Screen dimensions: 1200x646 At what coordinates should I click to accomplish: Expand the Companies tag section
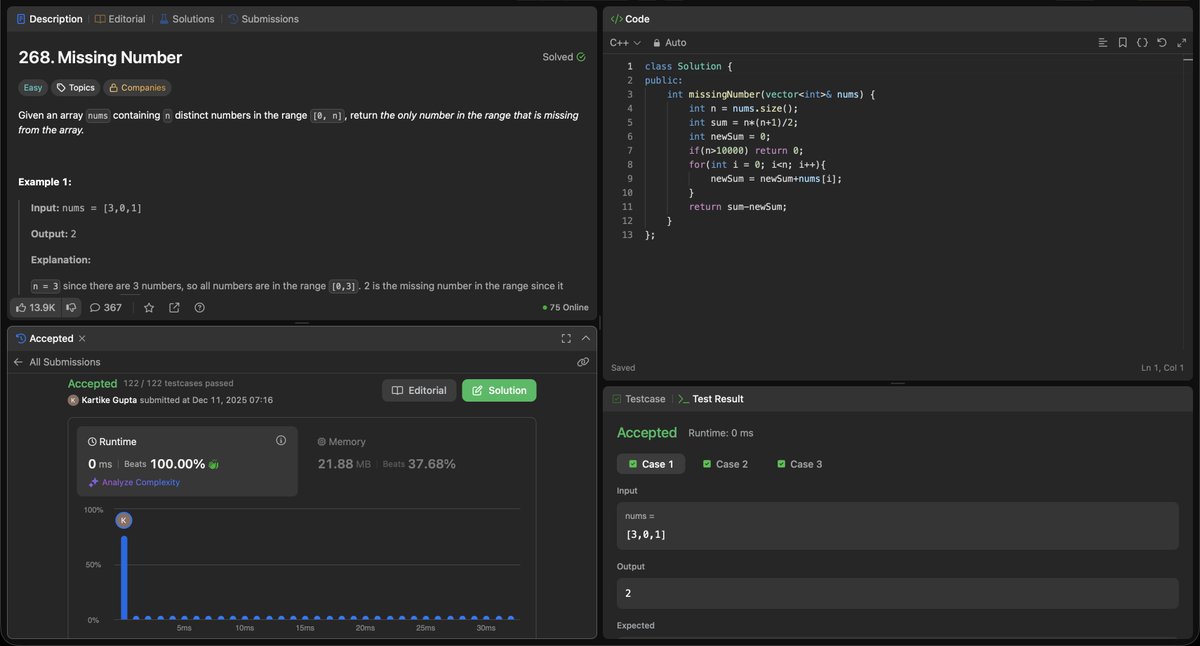(137, 87)
